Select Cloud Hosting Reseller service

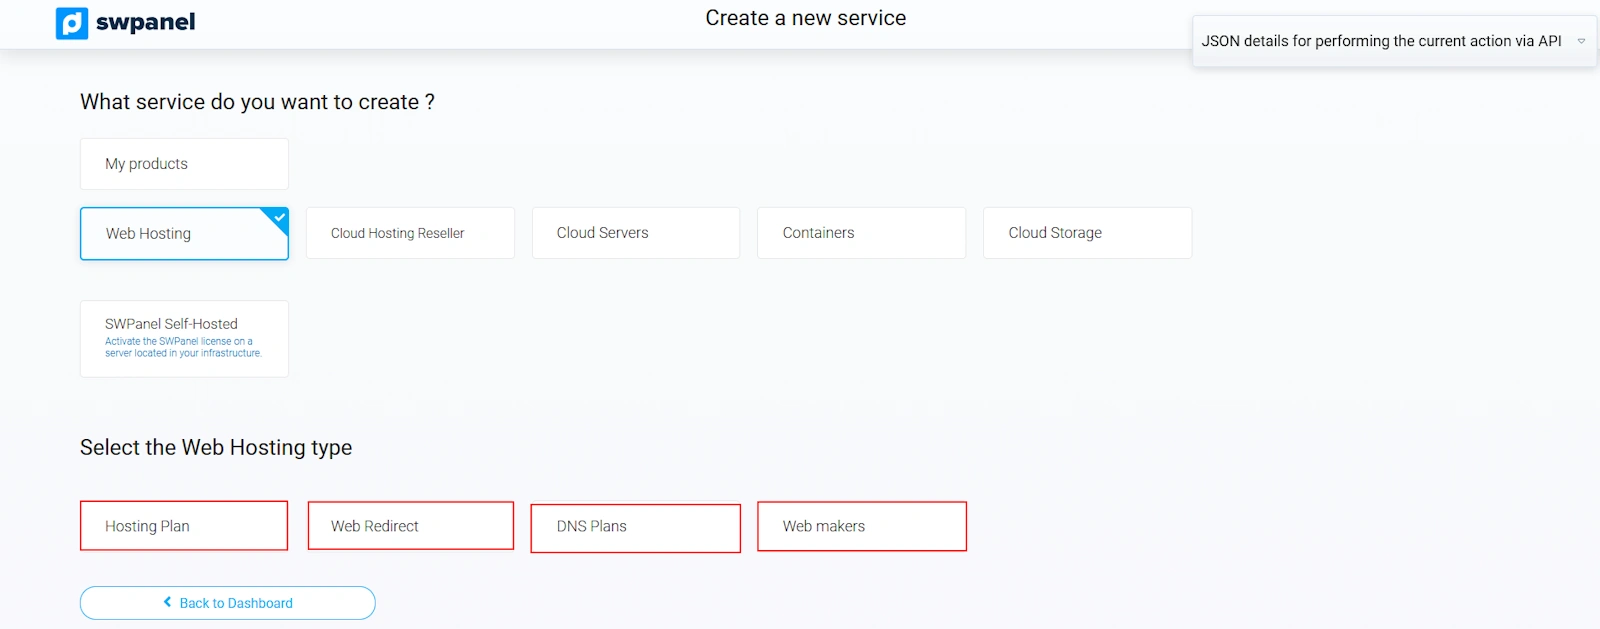410,233
